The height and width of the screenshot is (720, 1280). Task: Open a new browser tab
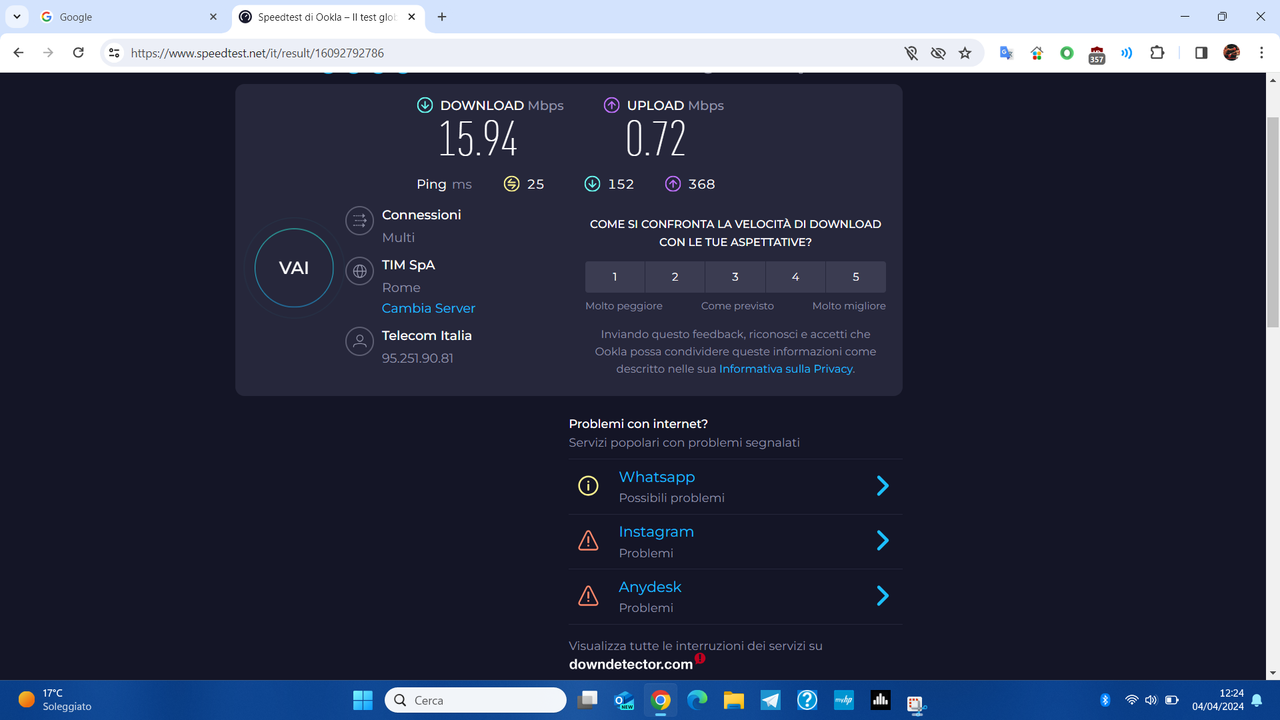[x=442, y=17]
